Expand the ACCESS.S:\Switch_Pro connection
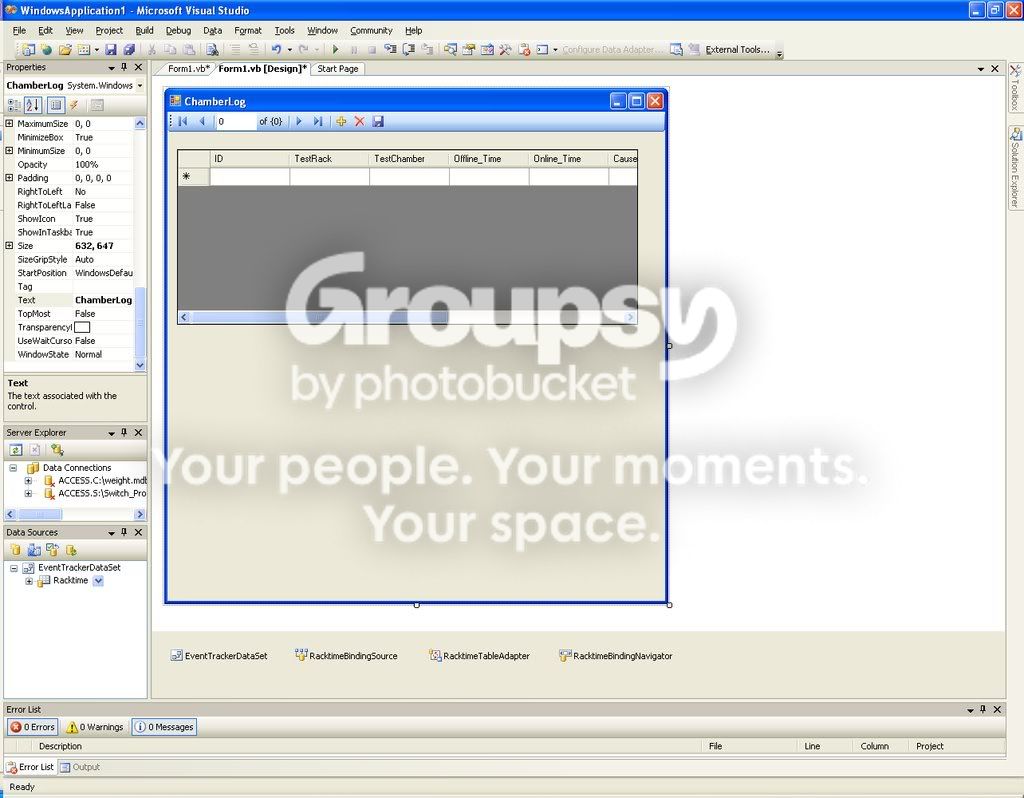 [x=28, y=494]
